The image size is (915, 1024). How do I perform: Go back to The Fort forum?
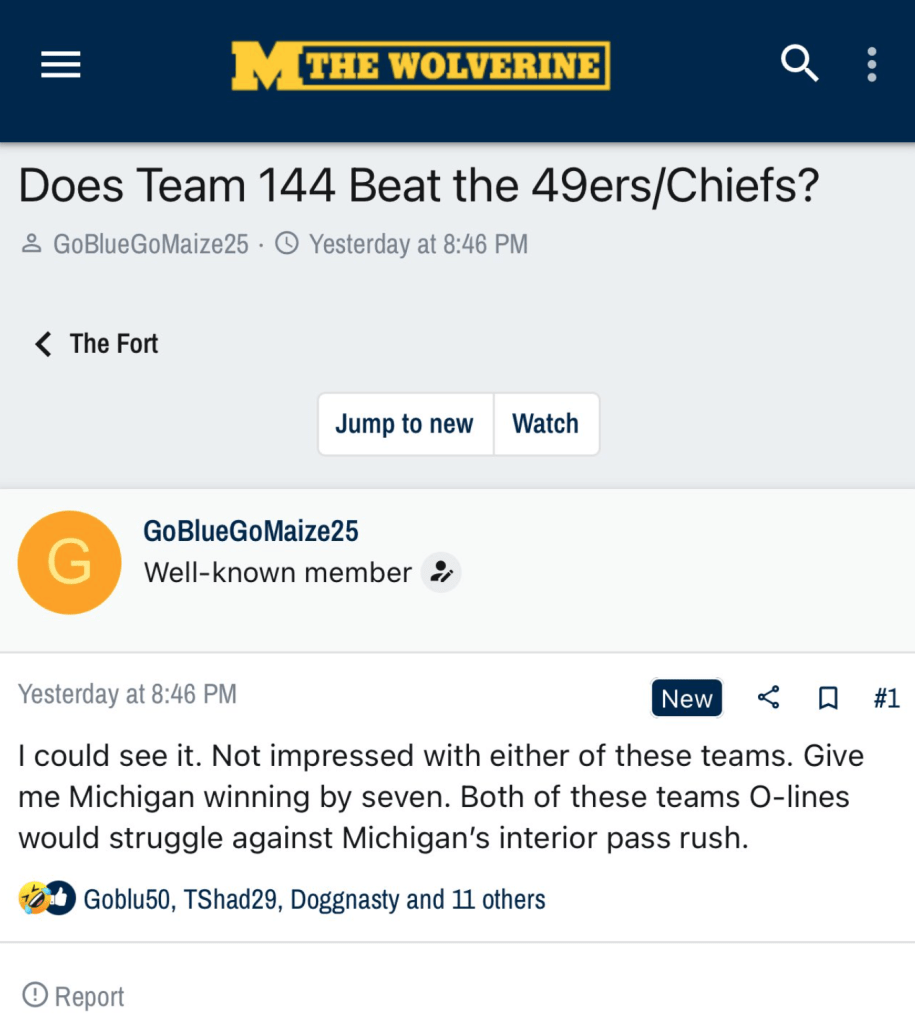coord(114,344)
